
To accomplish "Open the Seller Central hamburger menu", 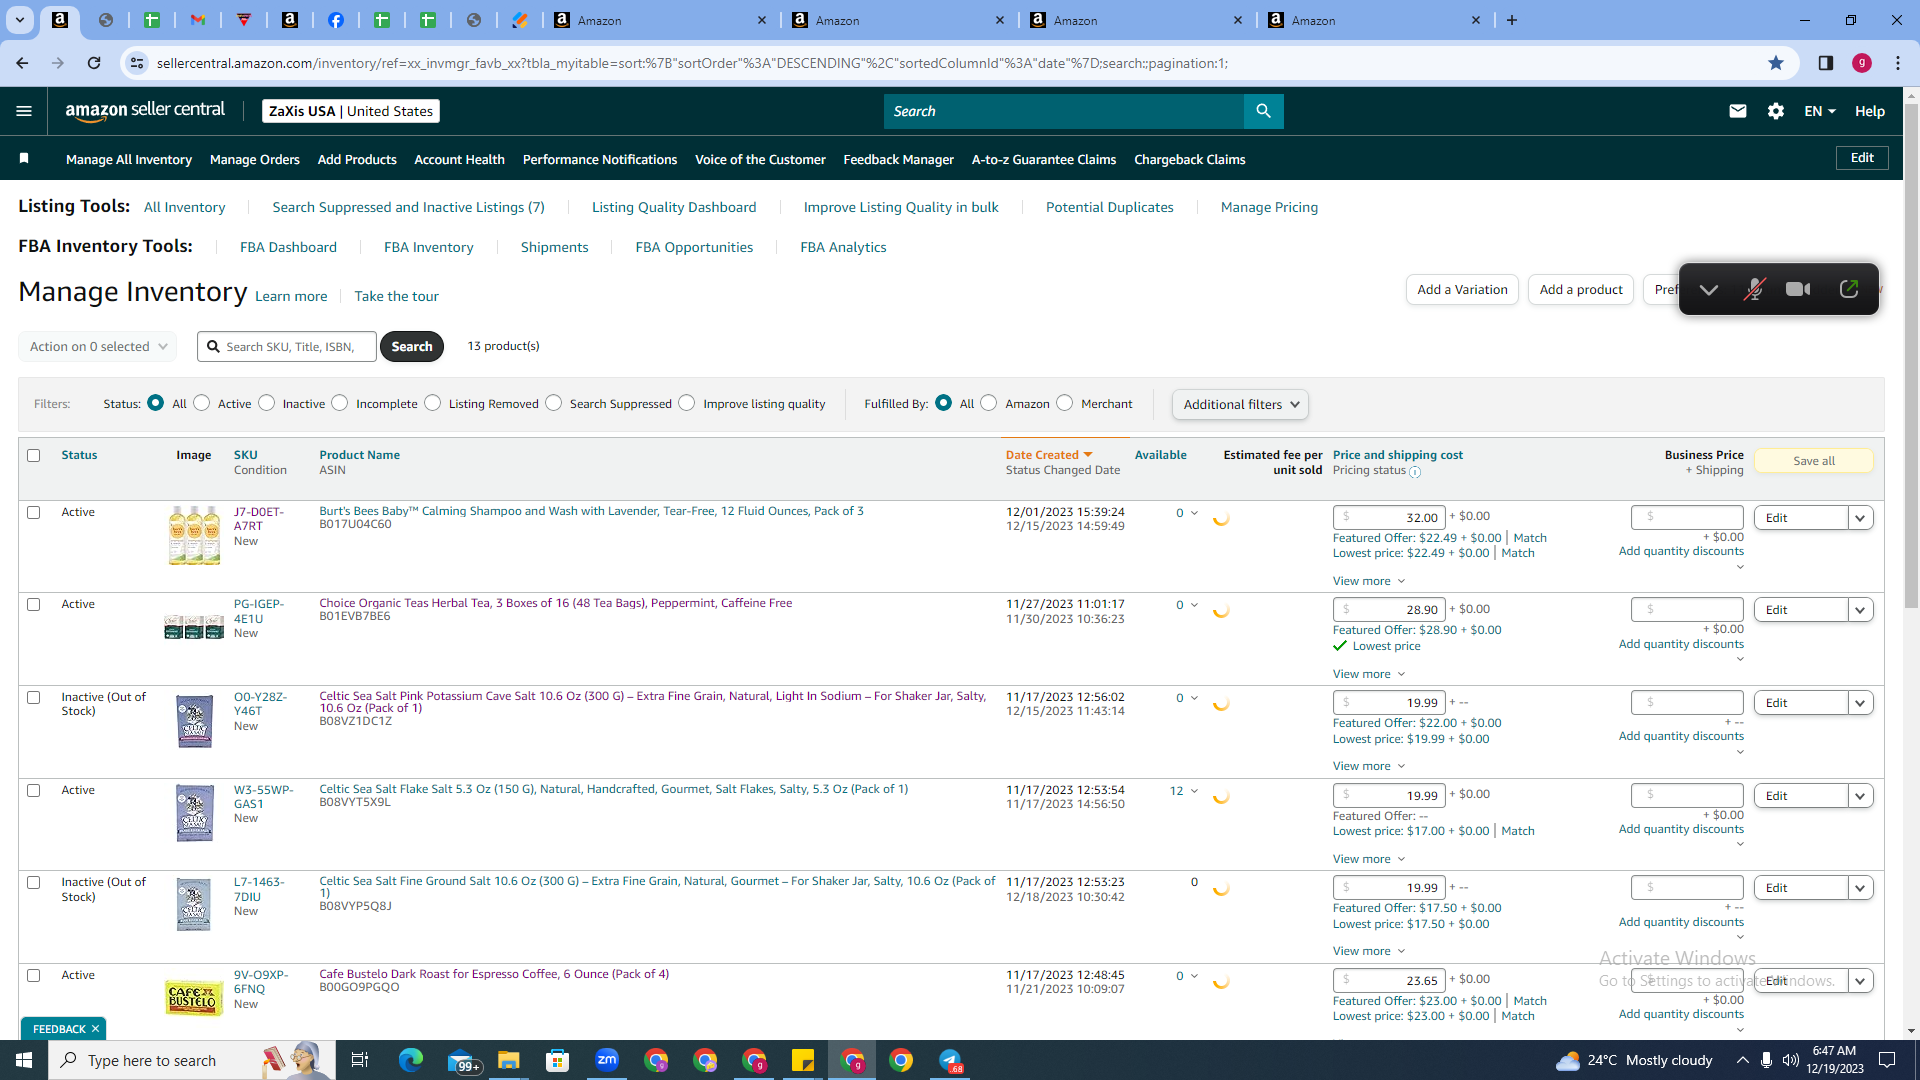I will [24, 111].
